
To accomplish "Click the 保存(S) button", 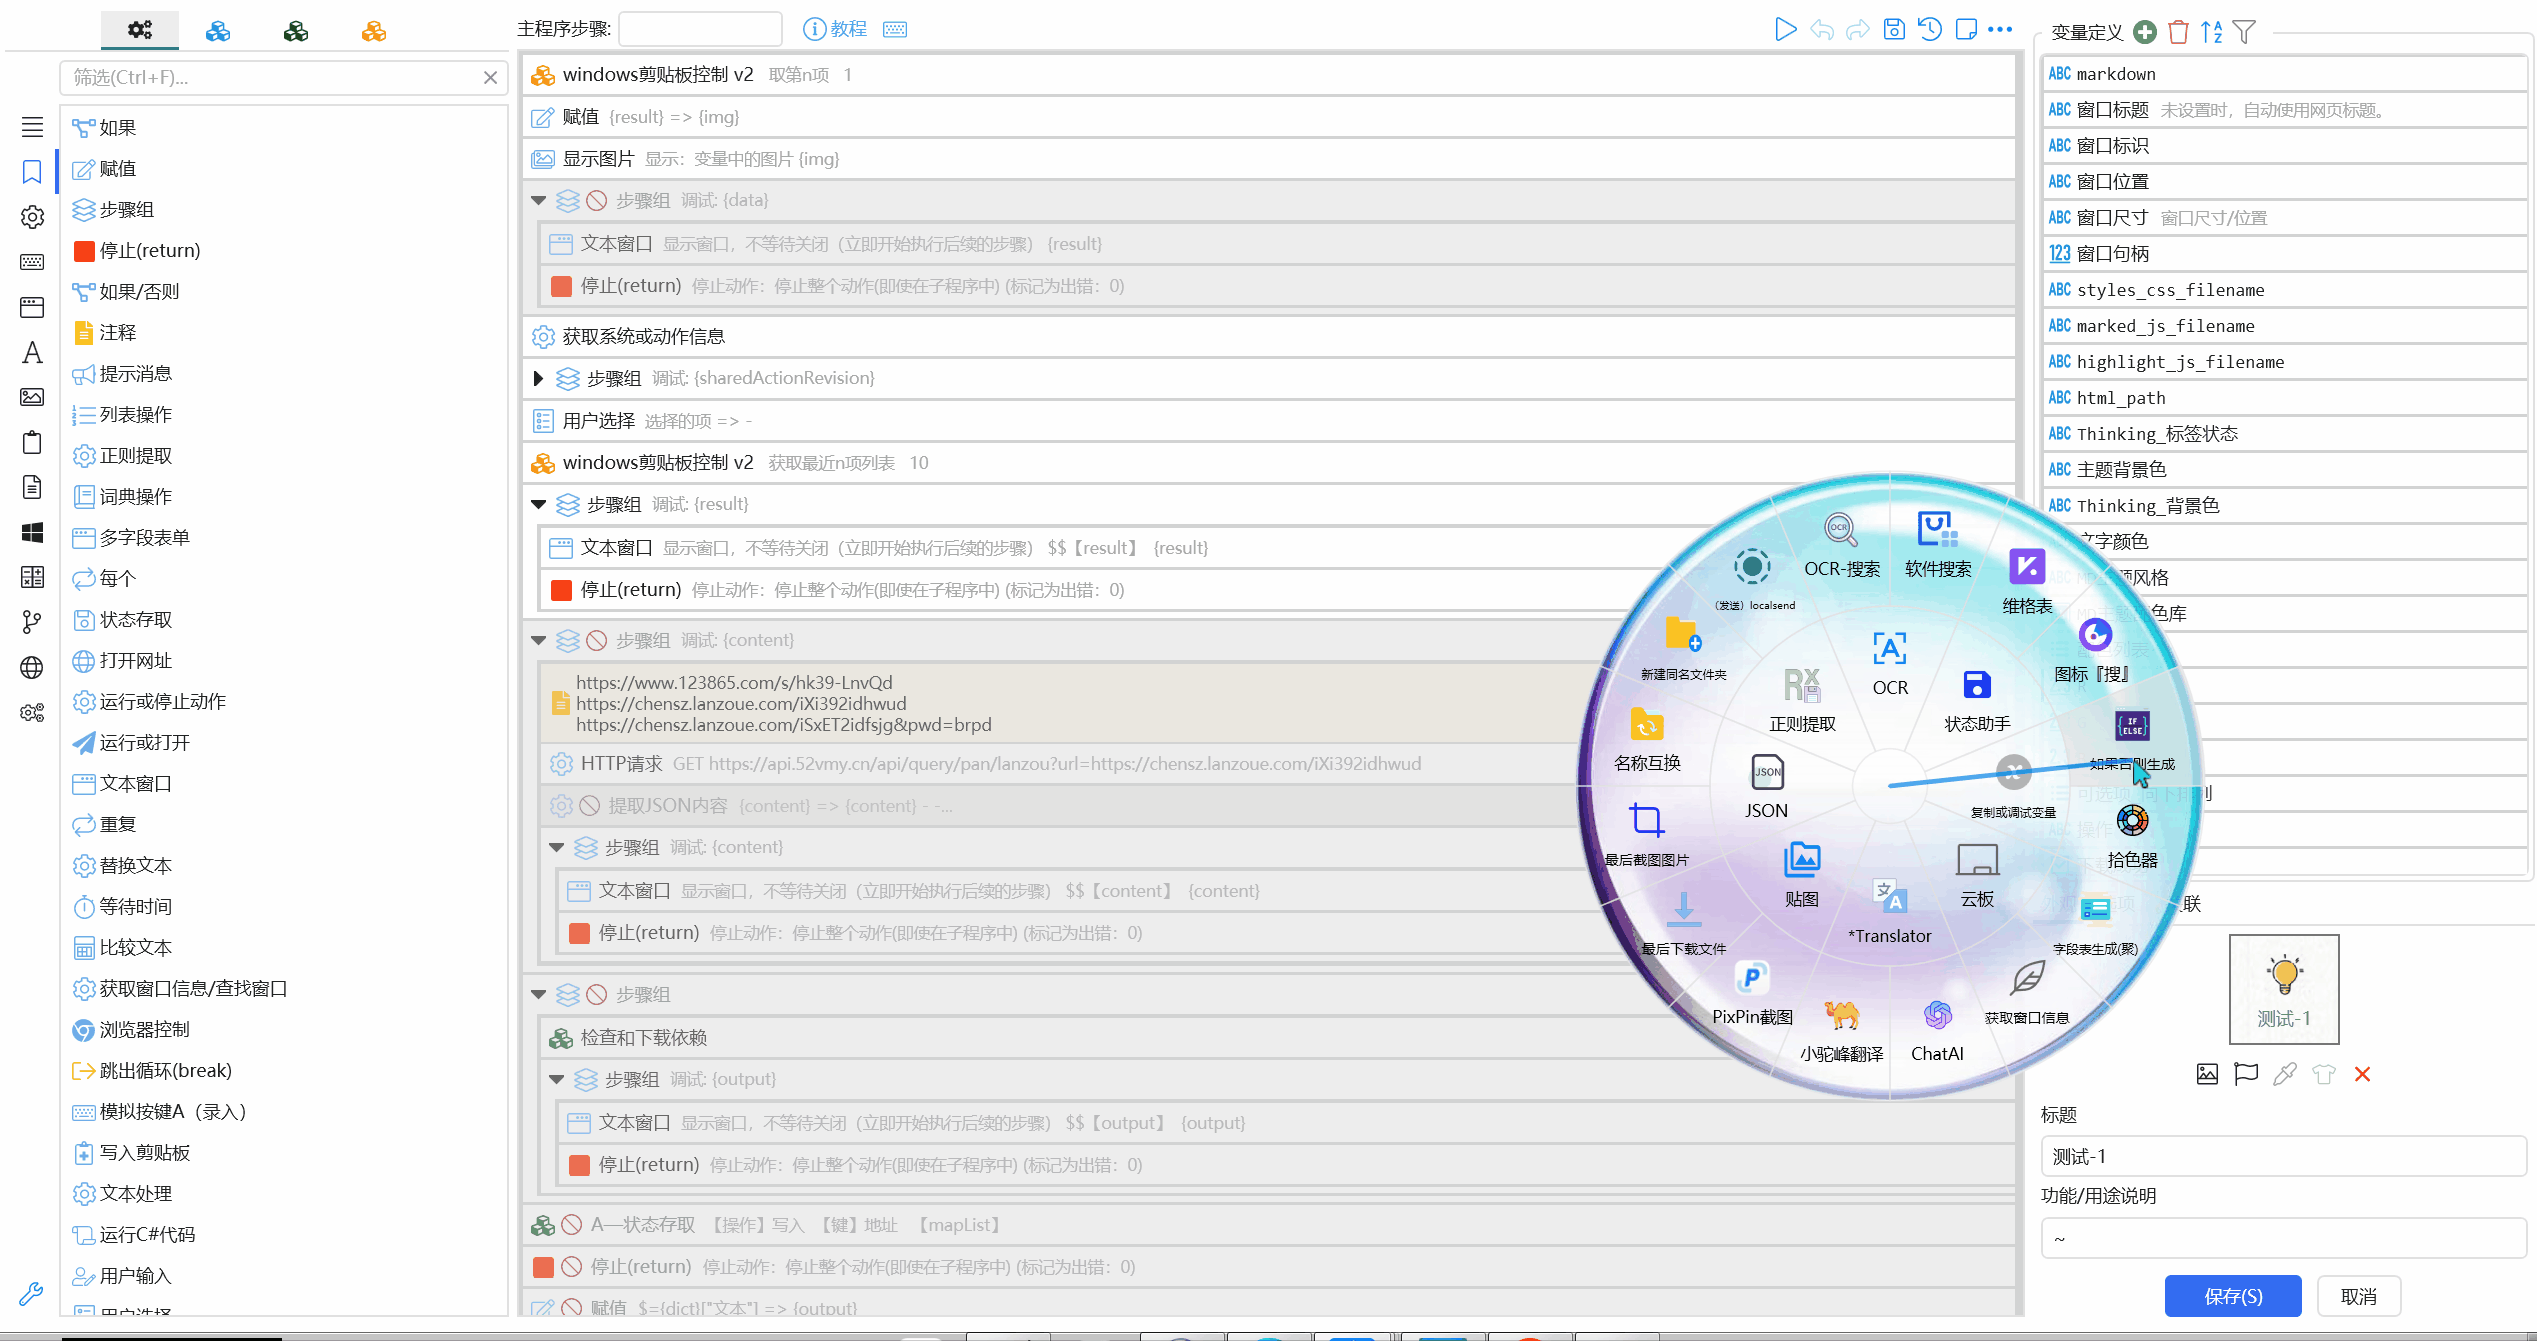I will (x=2233, y=1296).
